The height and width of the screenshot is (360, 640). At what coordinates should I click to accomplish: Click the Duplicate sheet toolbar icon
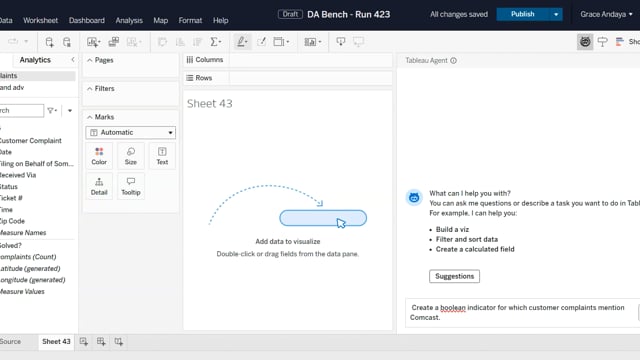click(113, 42)
